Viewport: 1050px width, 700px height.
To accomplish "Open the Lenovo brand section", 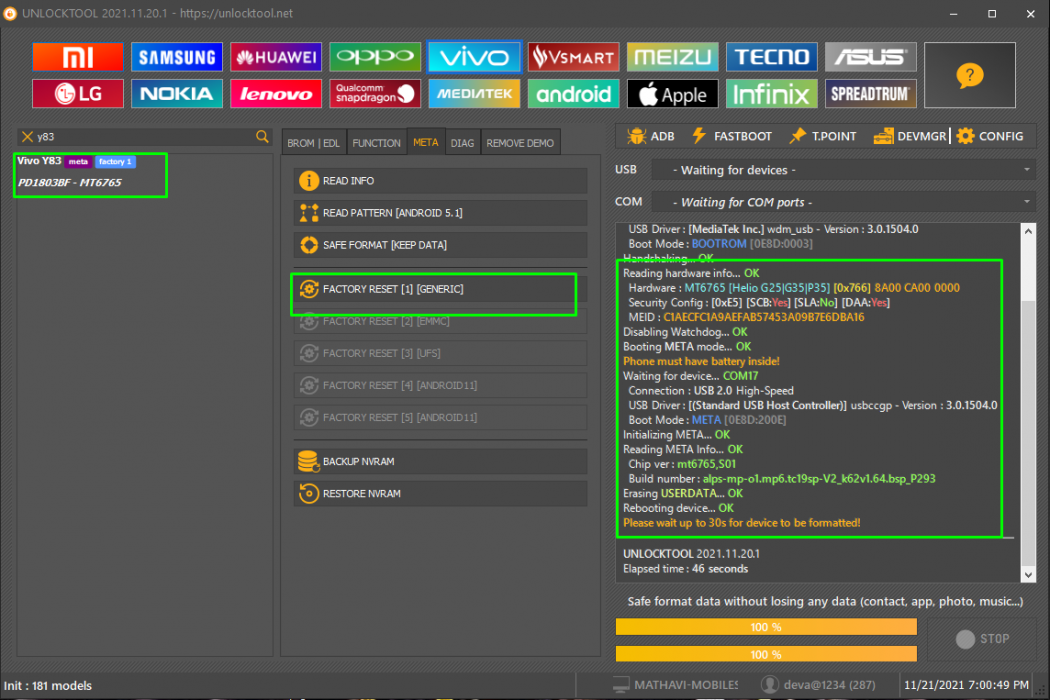I will coord(276,94).
